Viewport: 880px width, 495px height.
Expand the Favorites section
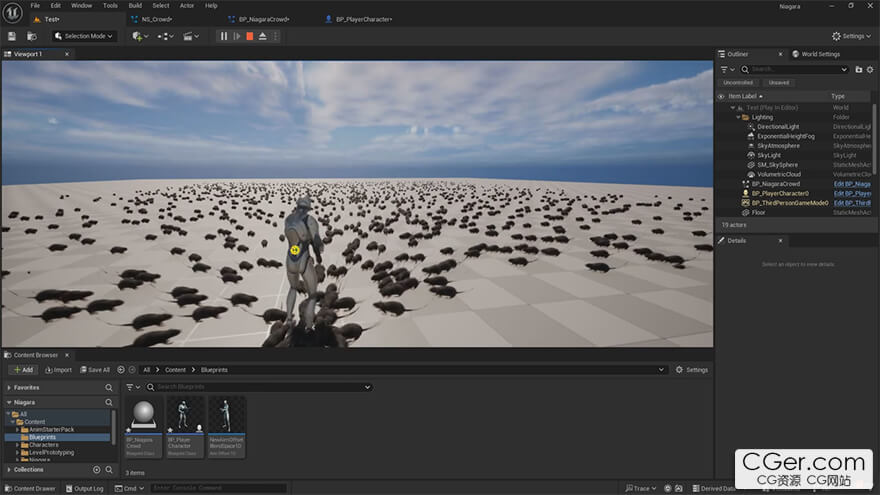(x=9, y=388)
